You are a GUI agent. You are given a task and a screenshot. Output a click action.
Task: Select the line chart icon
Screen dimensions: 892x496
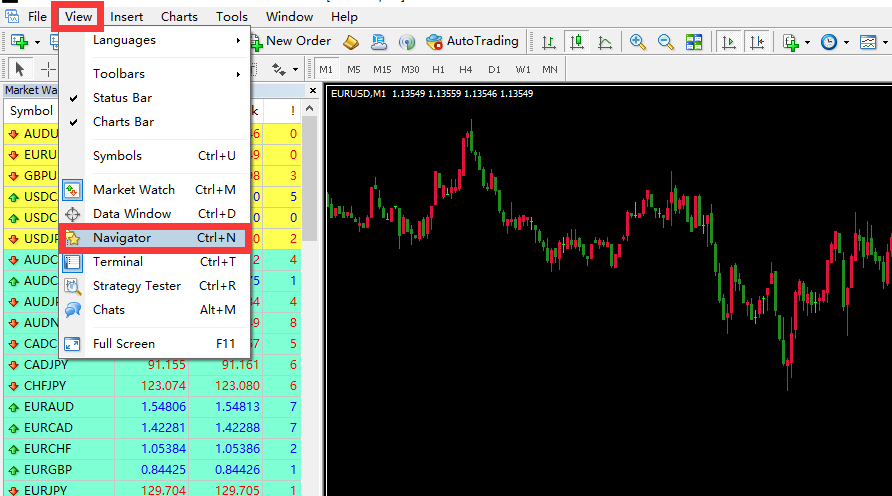click(x=605, y=42)
